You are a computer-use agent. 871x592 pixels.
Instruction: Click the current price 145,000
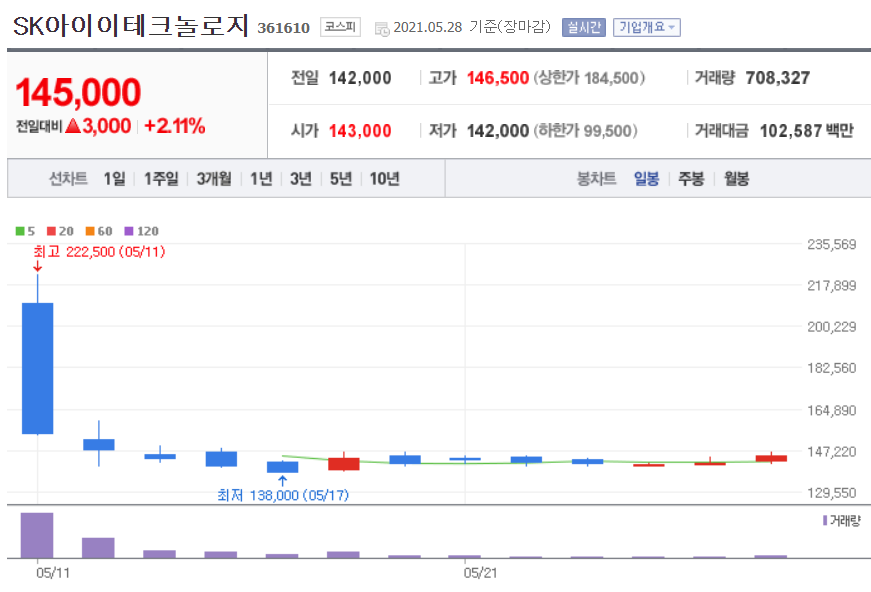pos(78,92)
